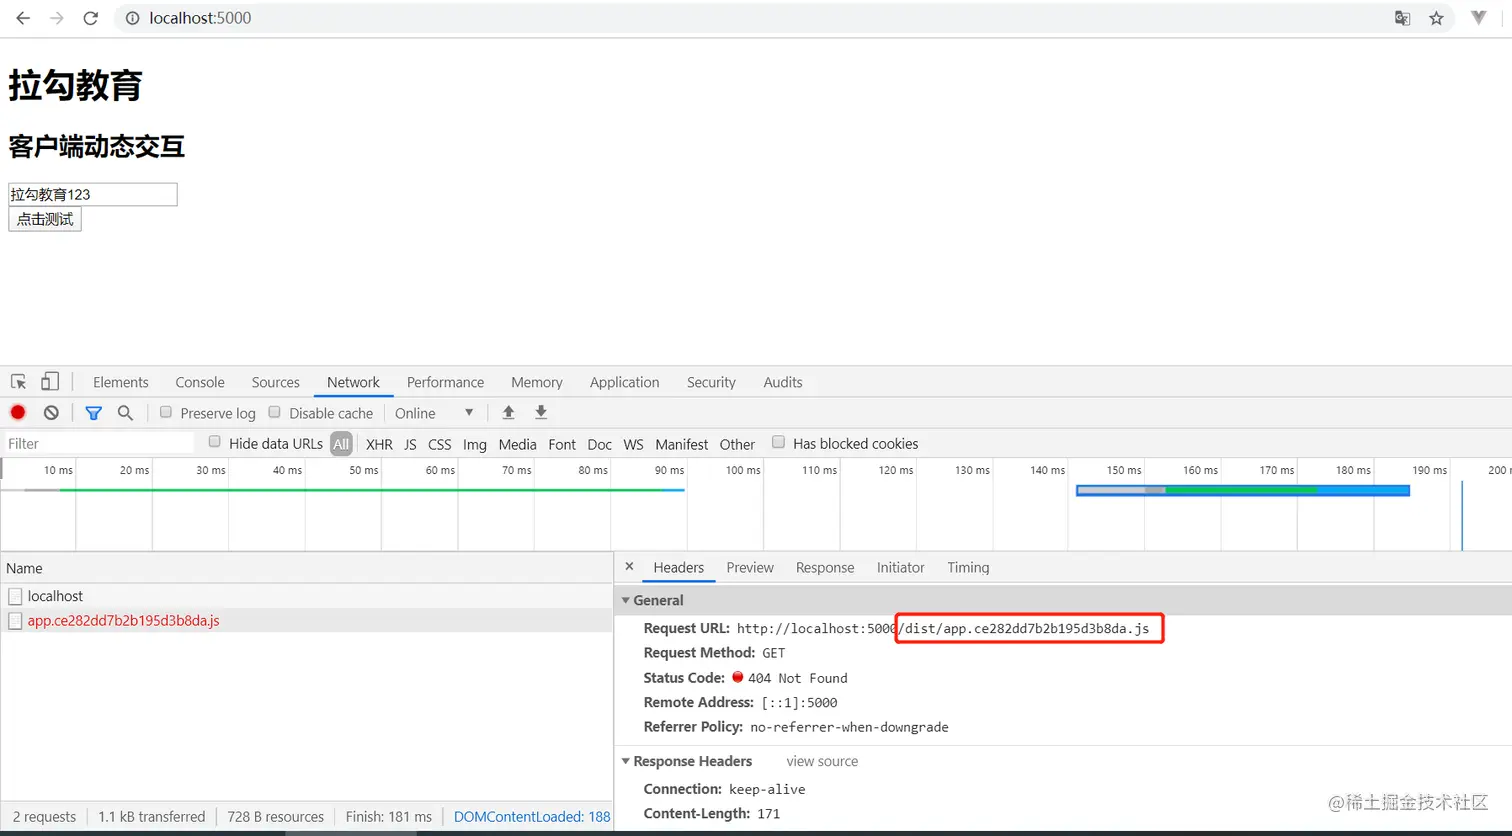This screenshot has width=1512, height=836.
Task: Click the Name column header
Action: pyautogui.click(x=306, y=568)
